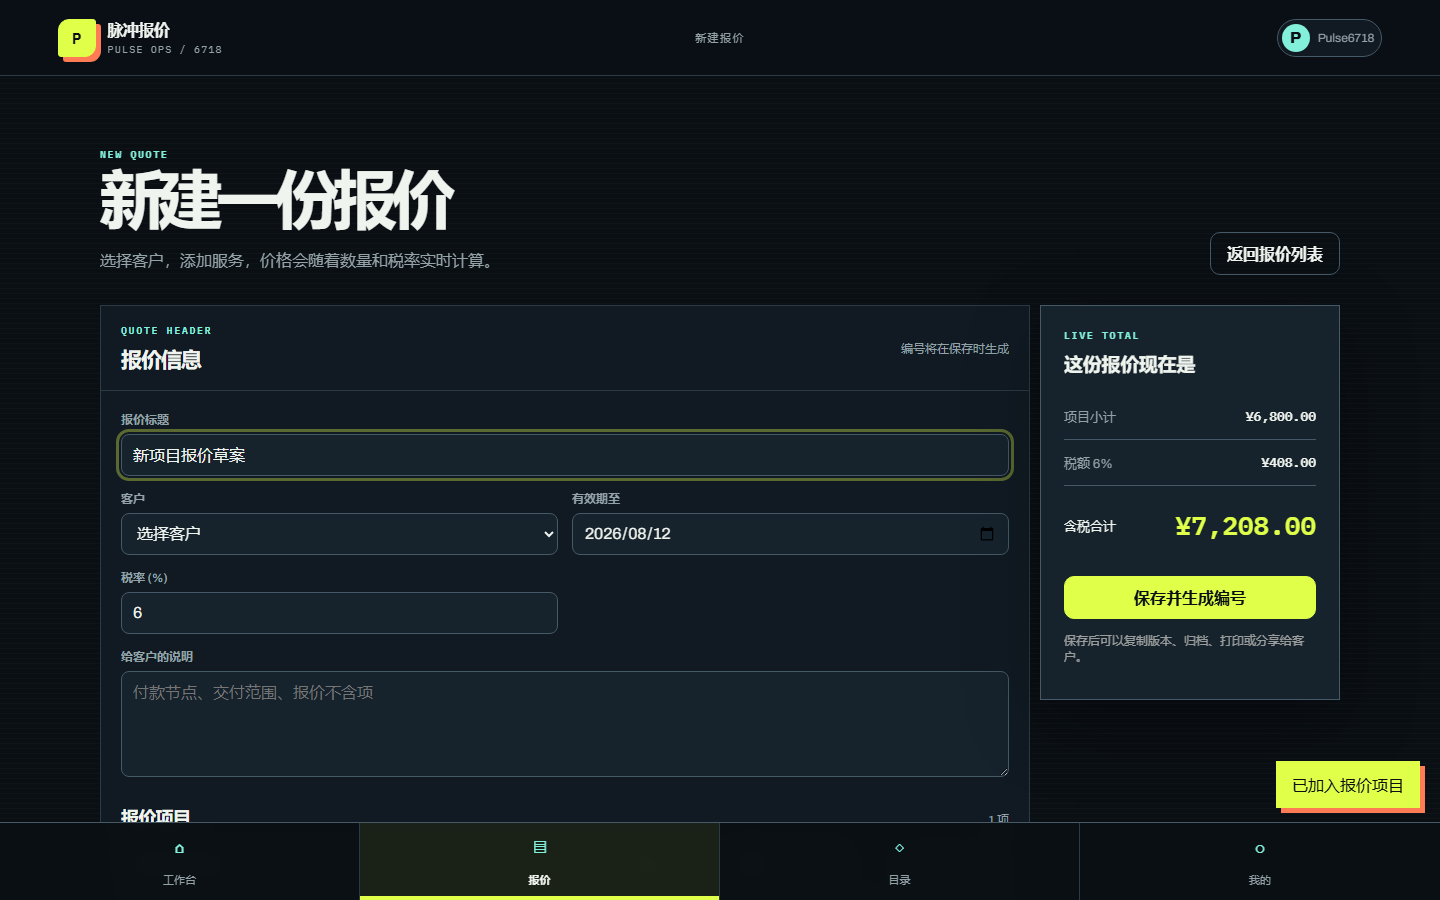Focus the 有效期至 date field
This screenshot has height=900, width=1440.
tap(790, 534)
